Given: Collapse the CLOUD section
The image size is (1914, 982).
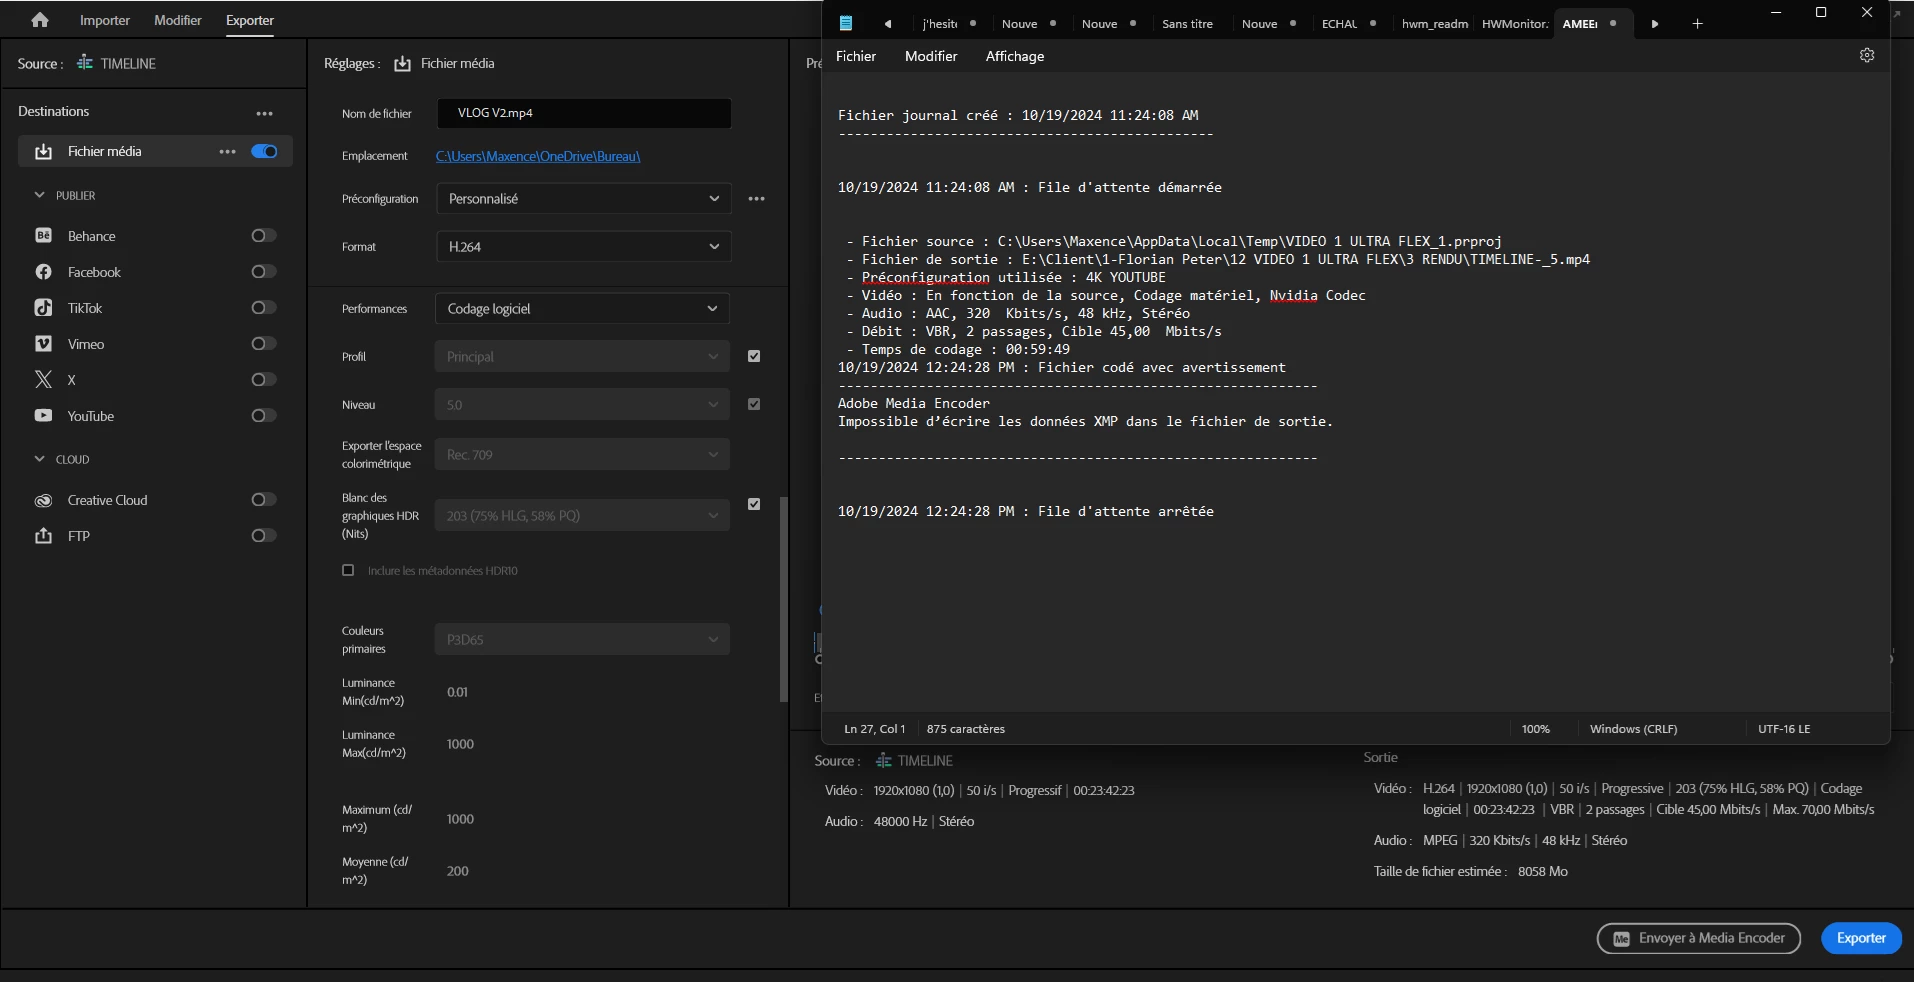Looking at the screenshot, I should tap(40, 459).
